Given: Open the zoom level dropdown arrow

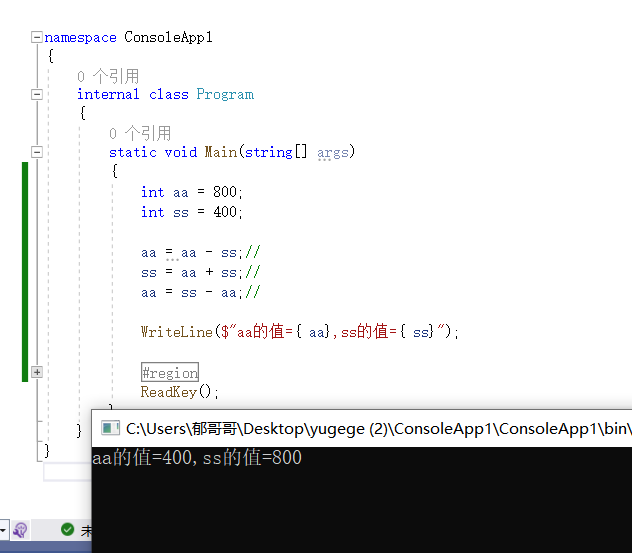Looking at the screenshot, I should [4, 529].
